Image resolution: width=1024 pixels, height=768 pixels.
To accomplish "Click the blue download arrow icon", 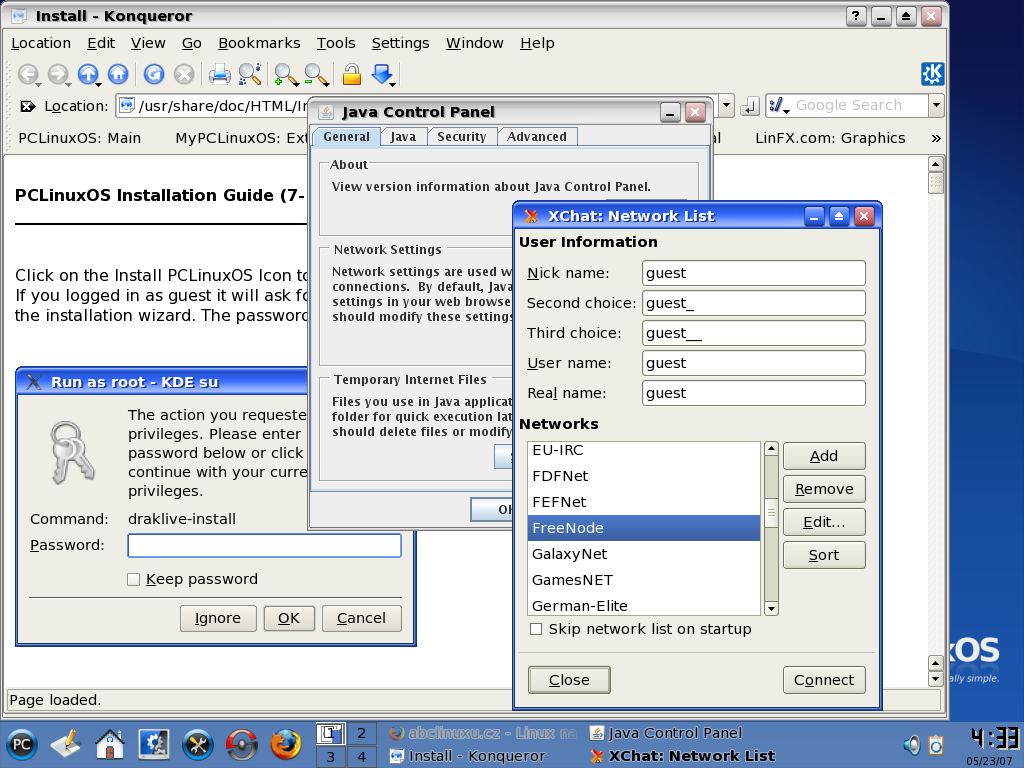I will (x=382, y=73).
